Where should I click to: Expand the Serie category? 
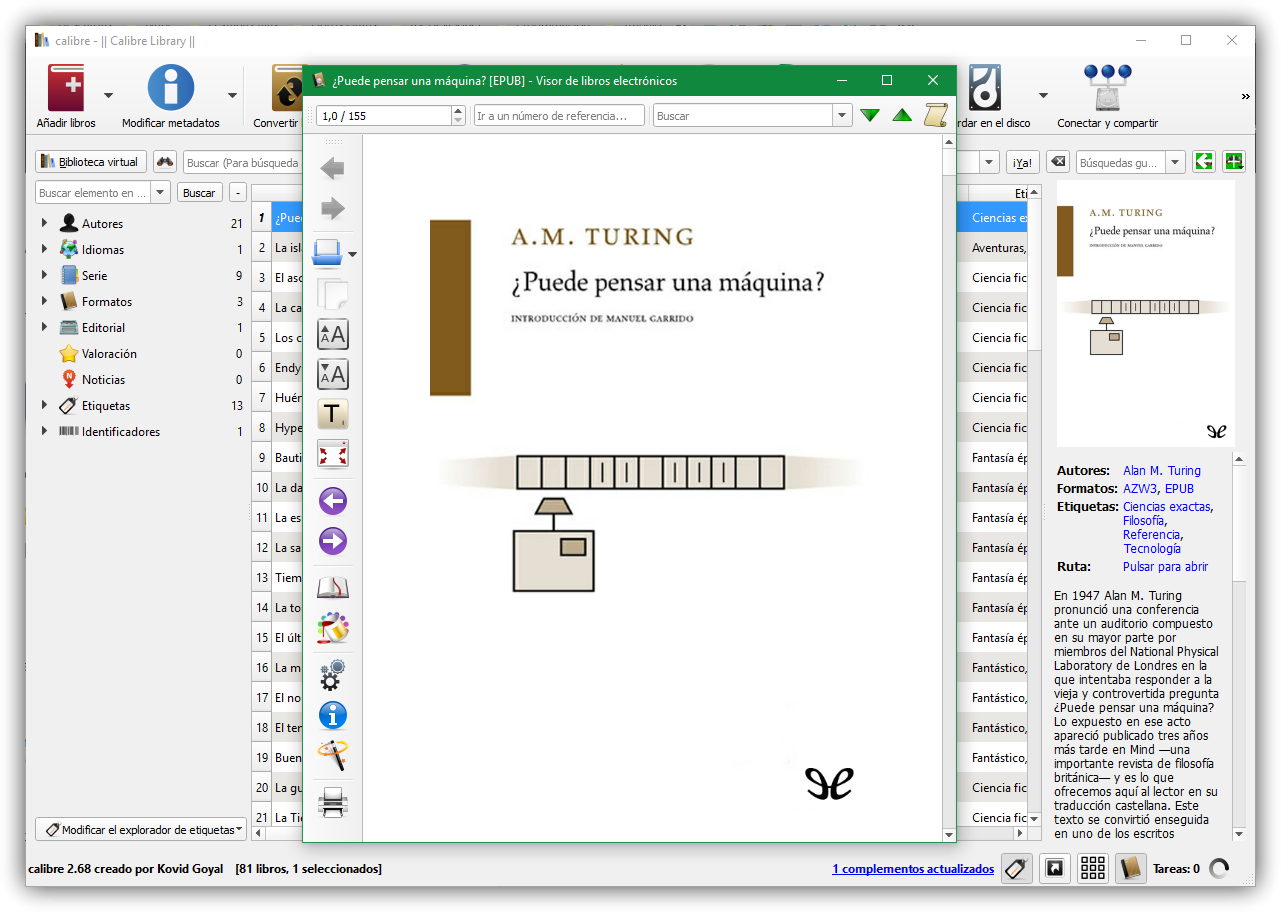click(x=44, y=276)
